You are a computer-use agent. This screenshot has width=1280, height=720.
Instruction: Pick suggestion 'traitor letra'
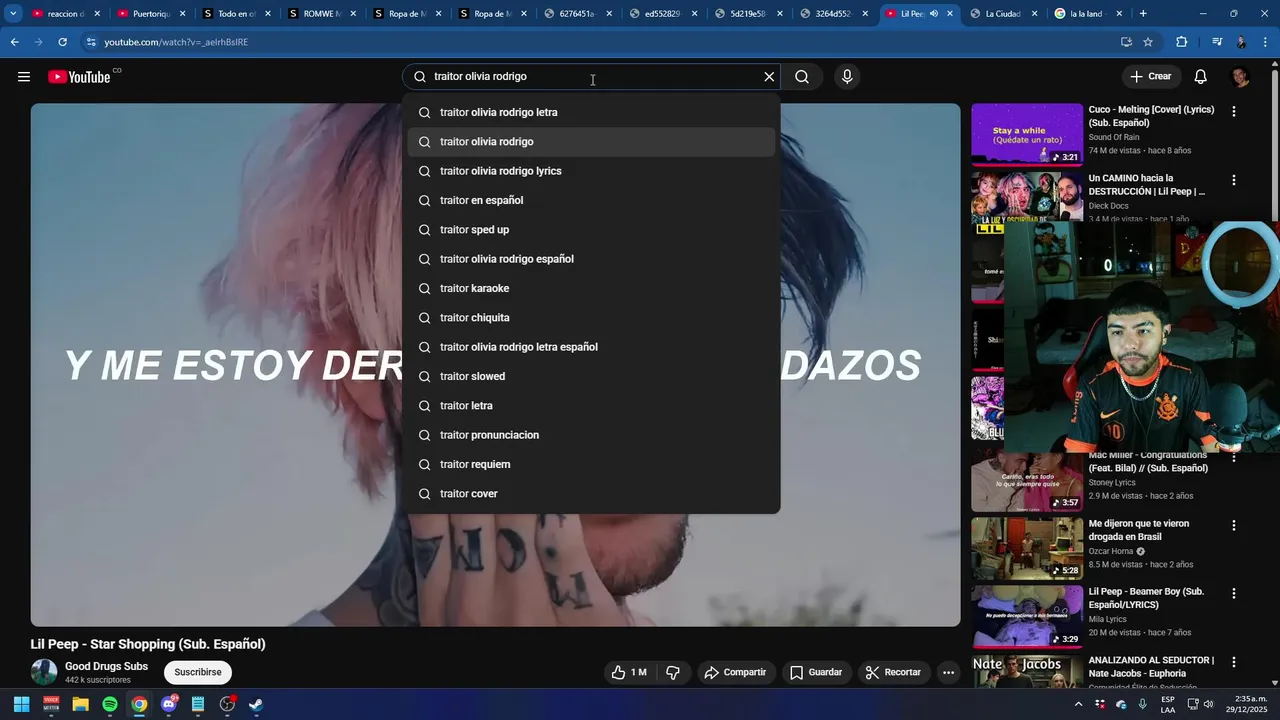pyautogui.click(x=591, y=406)
